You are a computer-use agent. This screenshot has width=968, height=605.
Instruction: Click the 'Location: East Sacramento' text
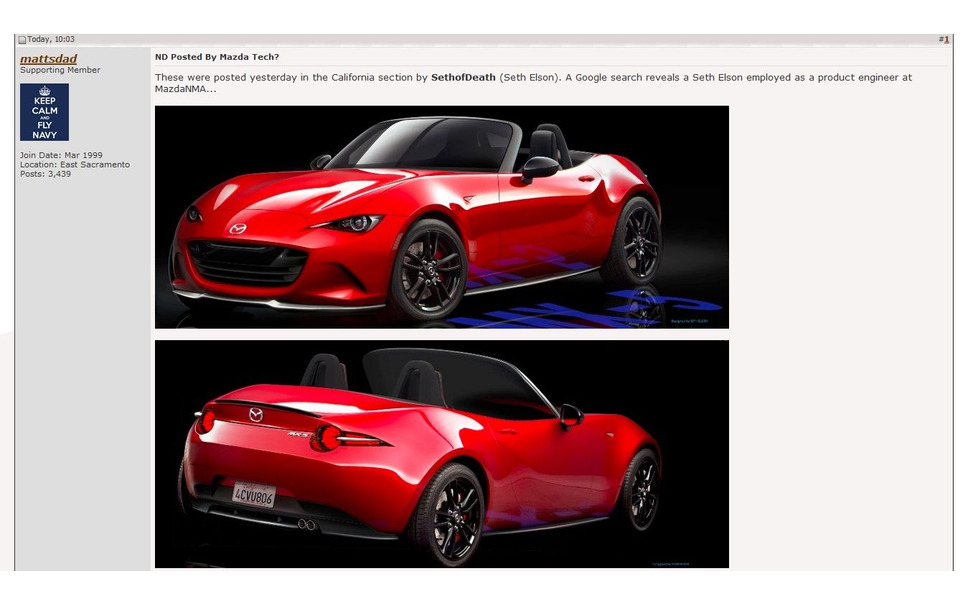click(75, 165)
